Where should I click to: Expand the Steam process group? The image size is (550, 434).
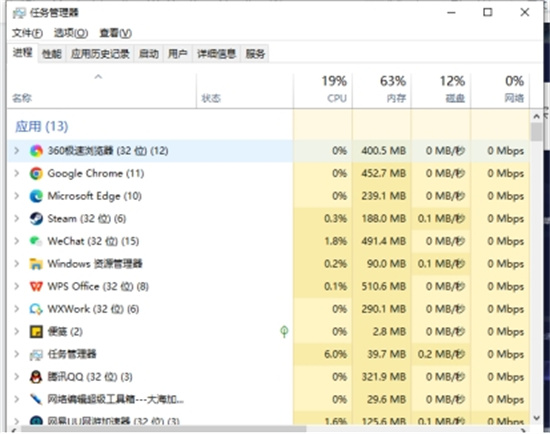pos(16,219)
